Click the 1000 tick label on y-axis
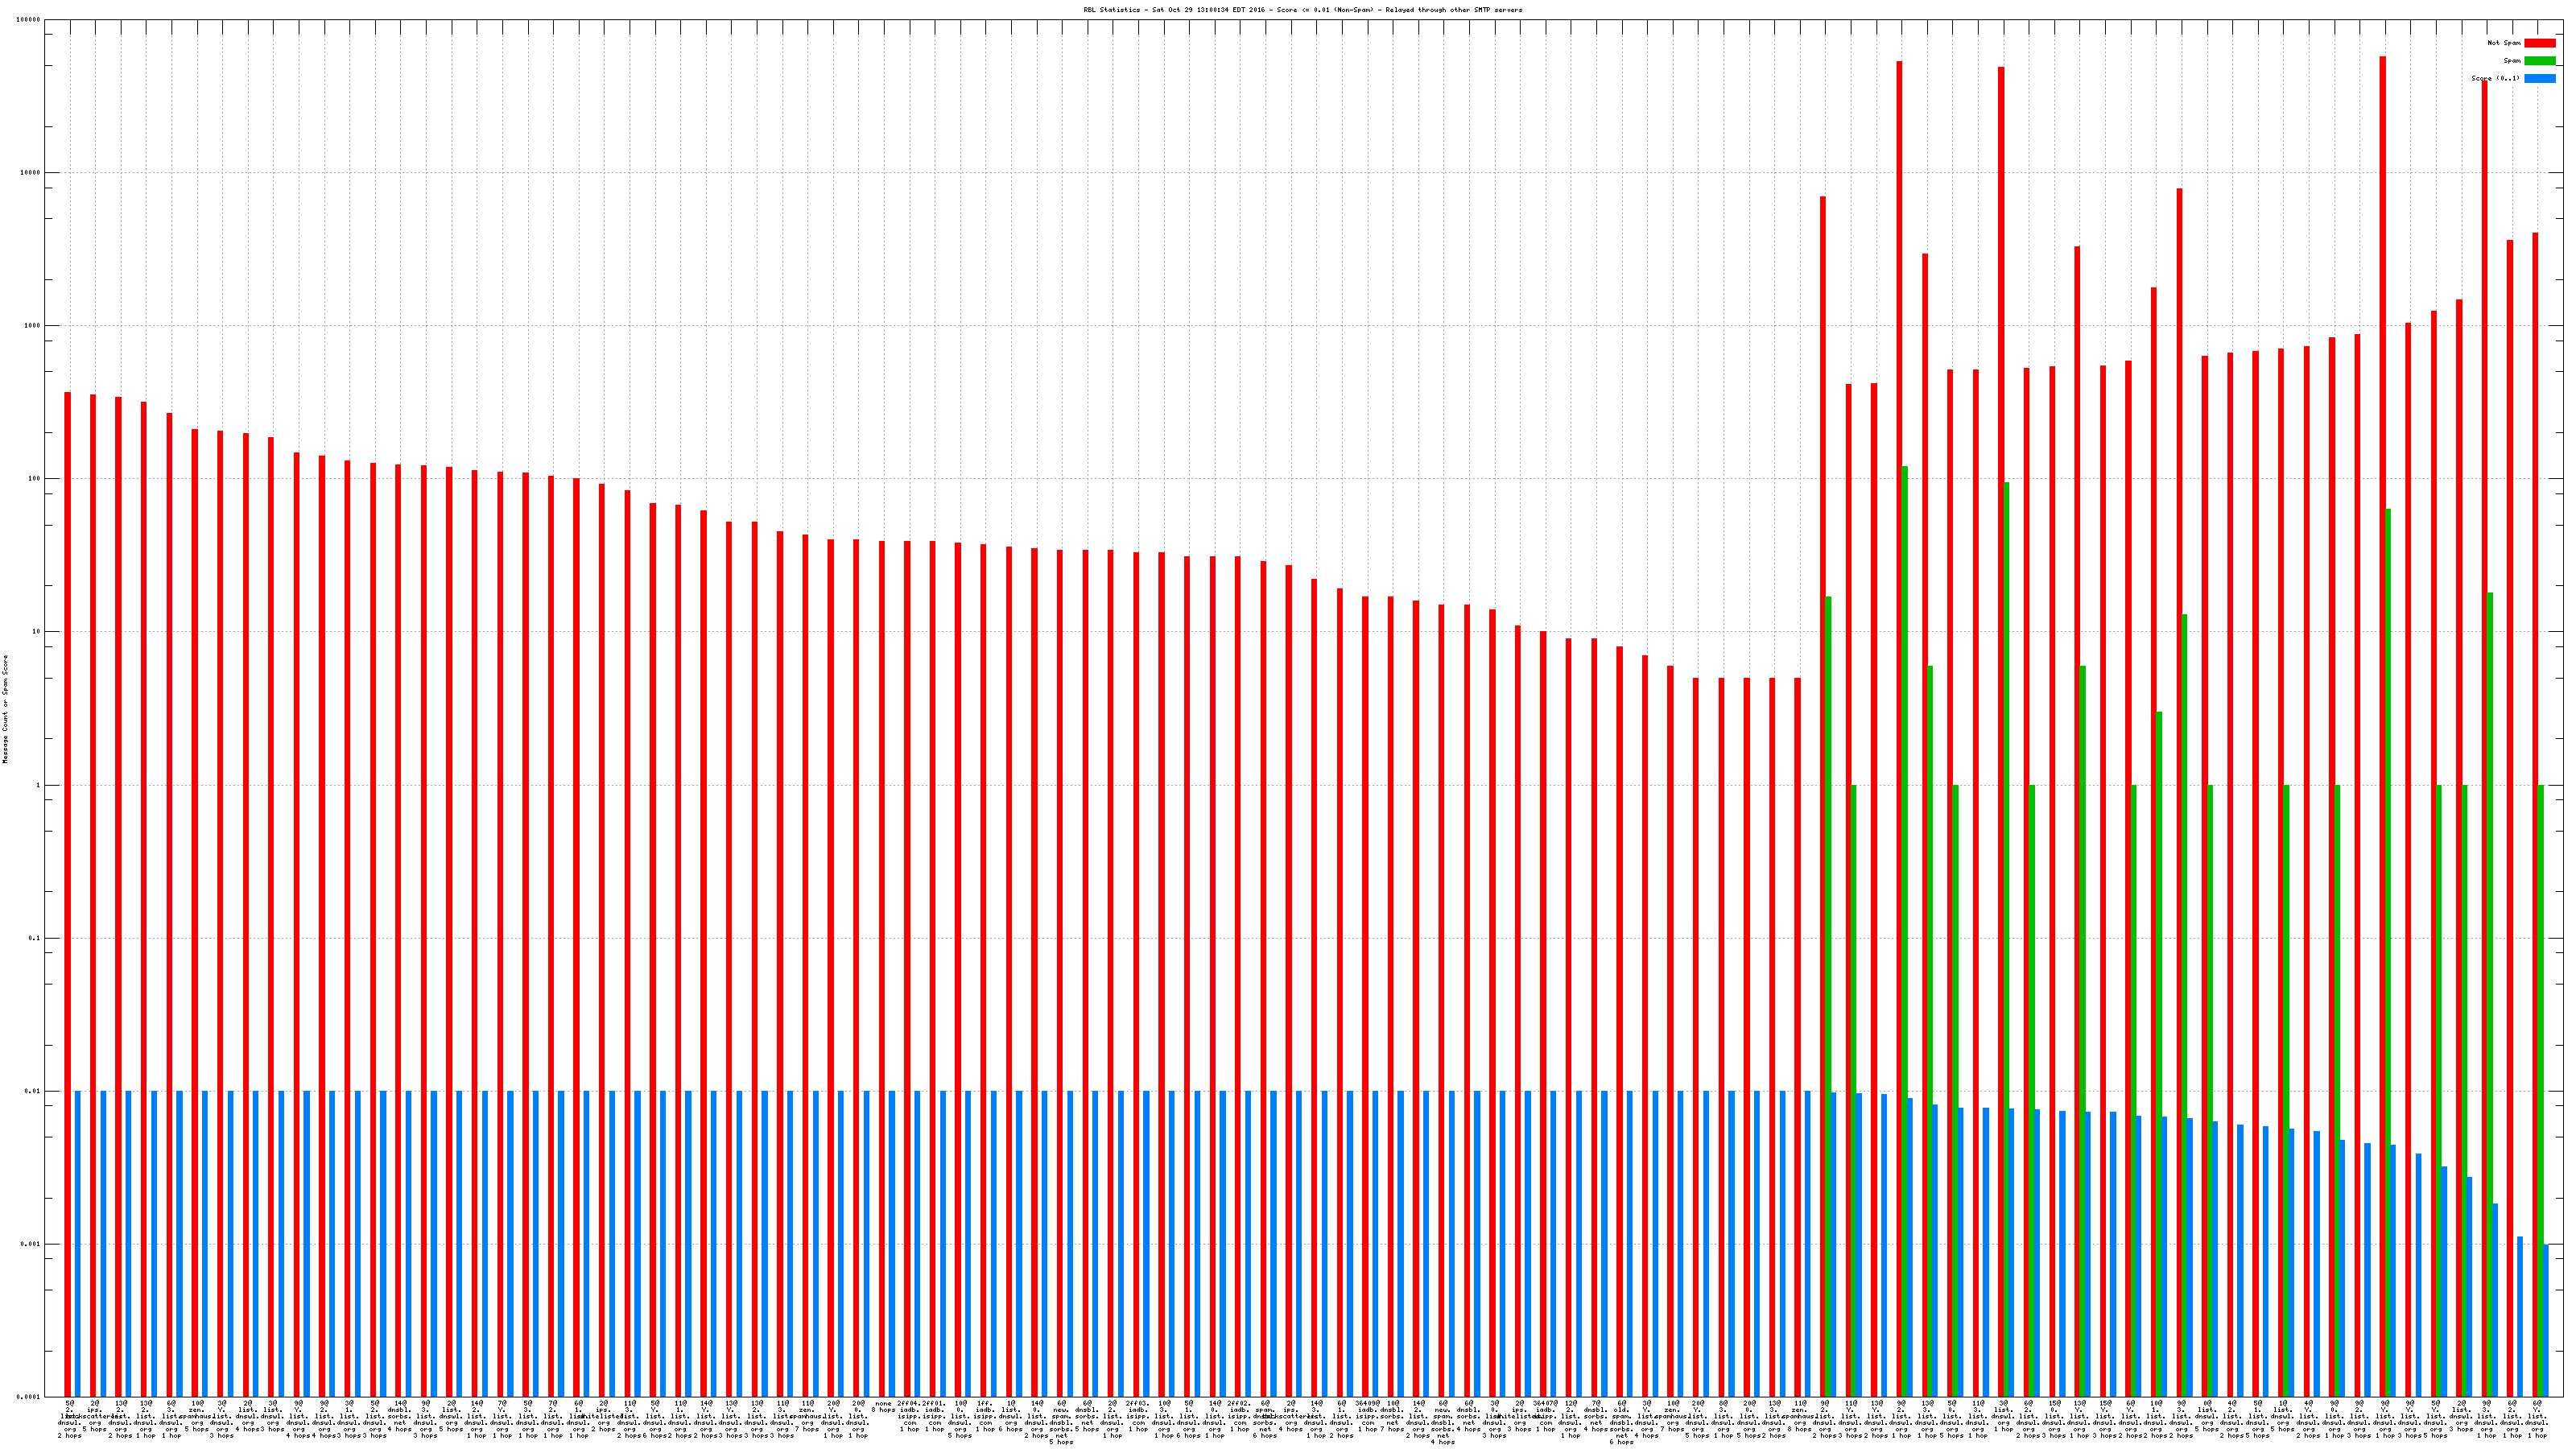The width and height of the screenshot is (2576, 1449). click(33, 326)
